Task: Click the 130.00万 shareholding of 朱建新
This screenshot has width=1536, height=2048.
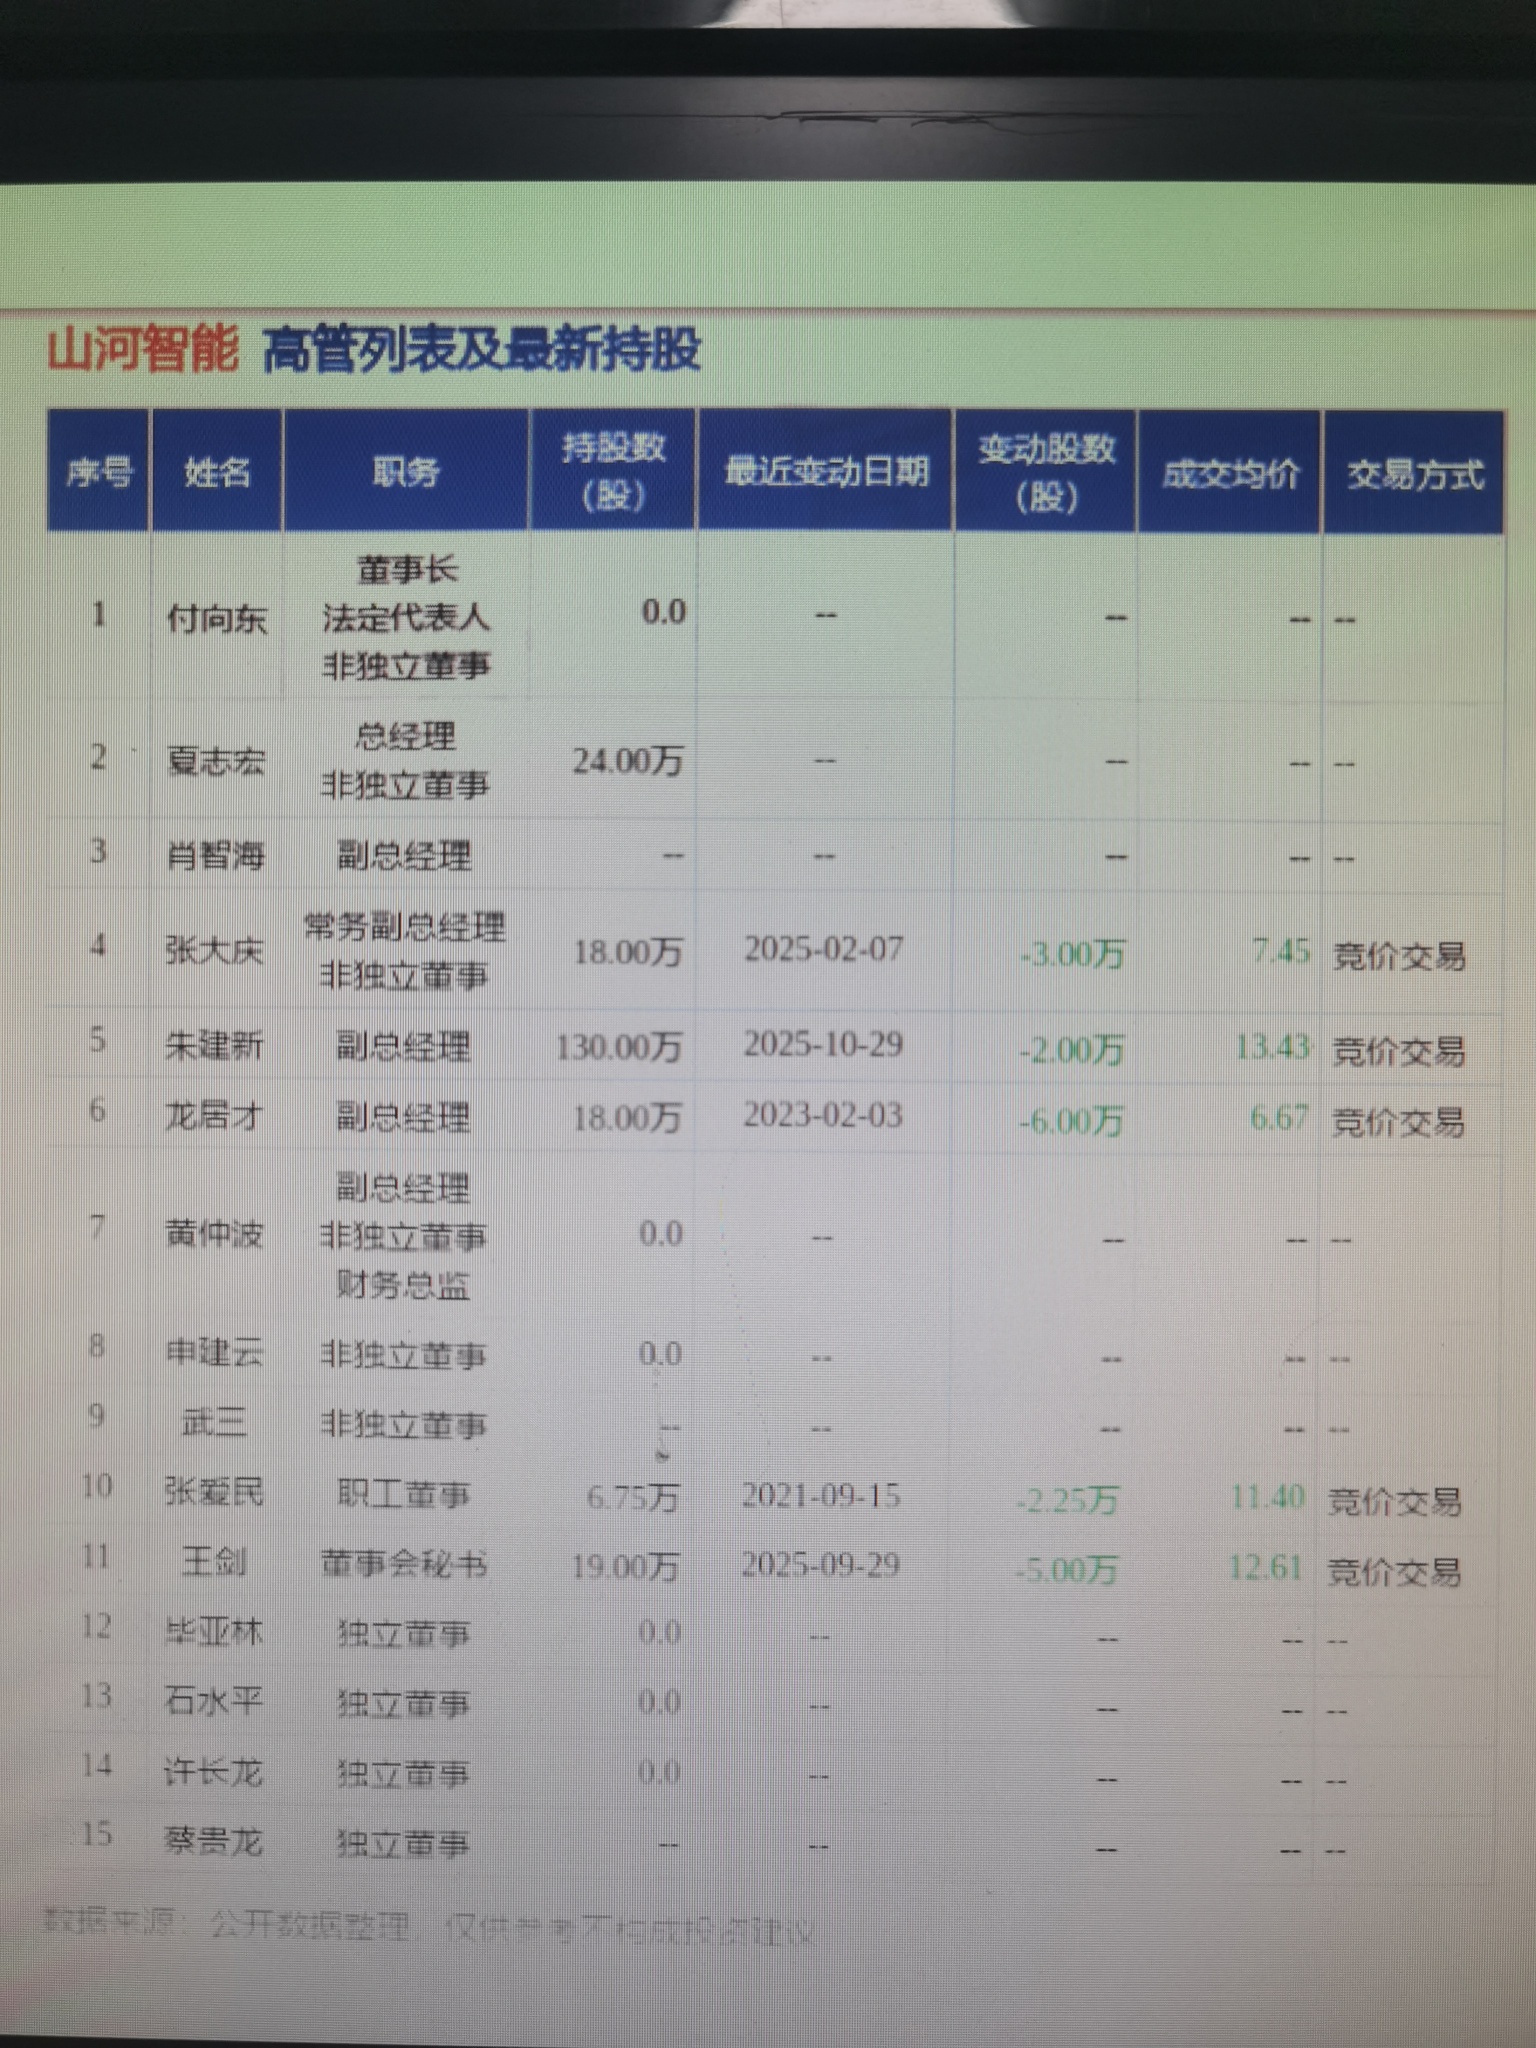Action: tap(620, 1048)
